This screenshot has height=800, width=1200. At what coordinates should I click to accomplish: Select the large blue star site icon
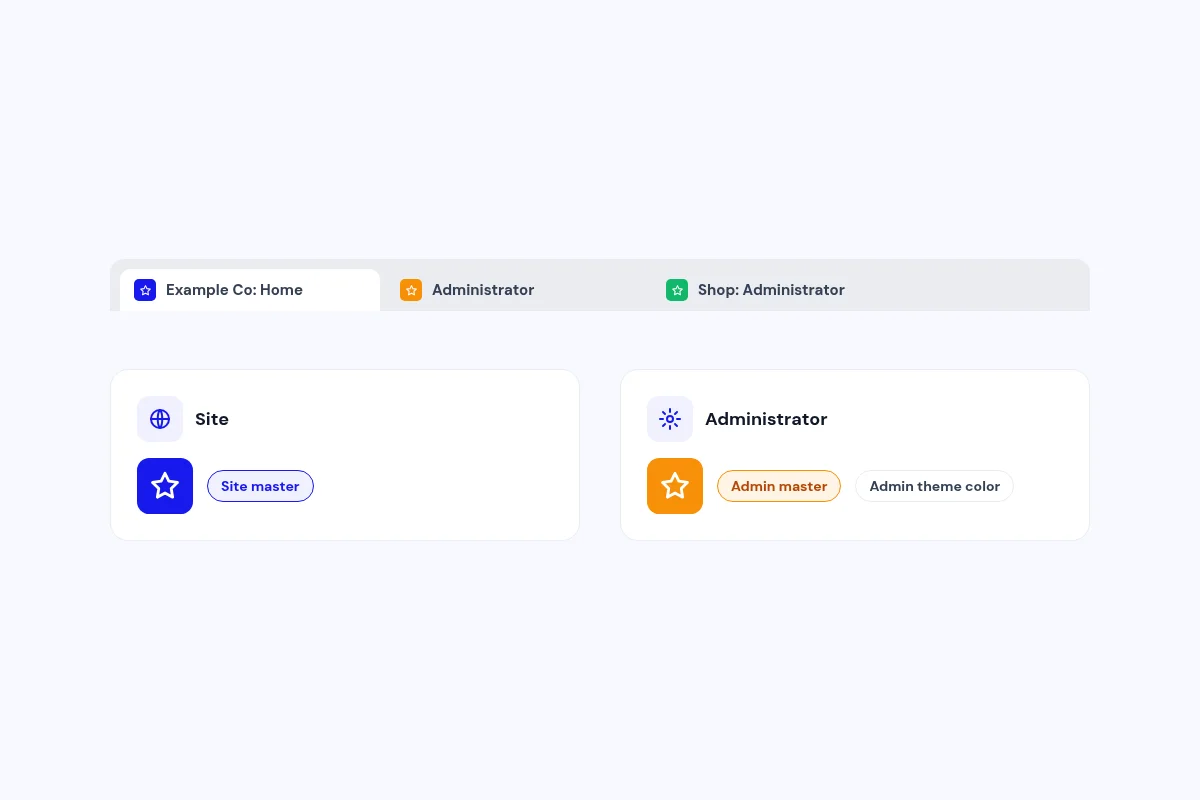coord(165,486)
